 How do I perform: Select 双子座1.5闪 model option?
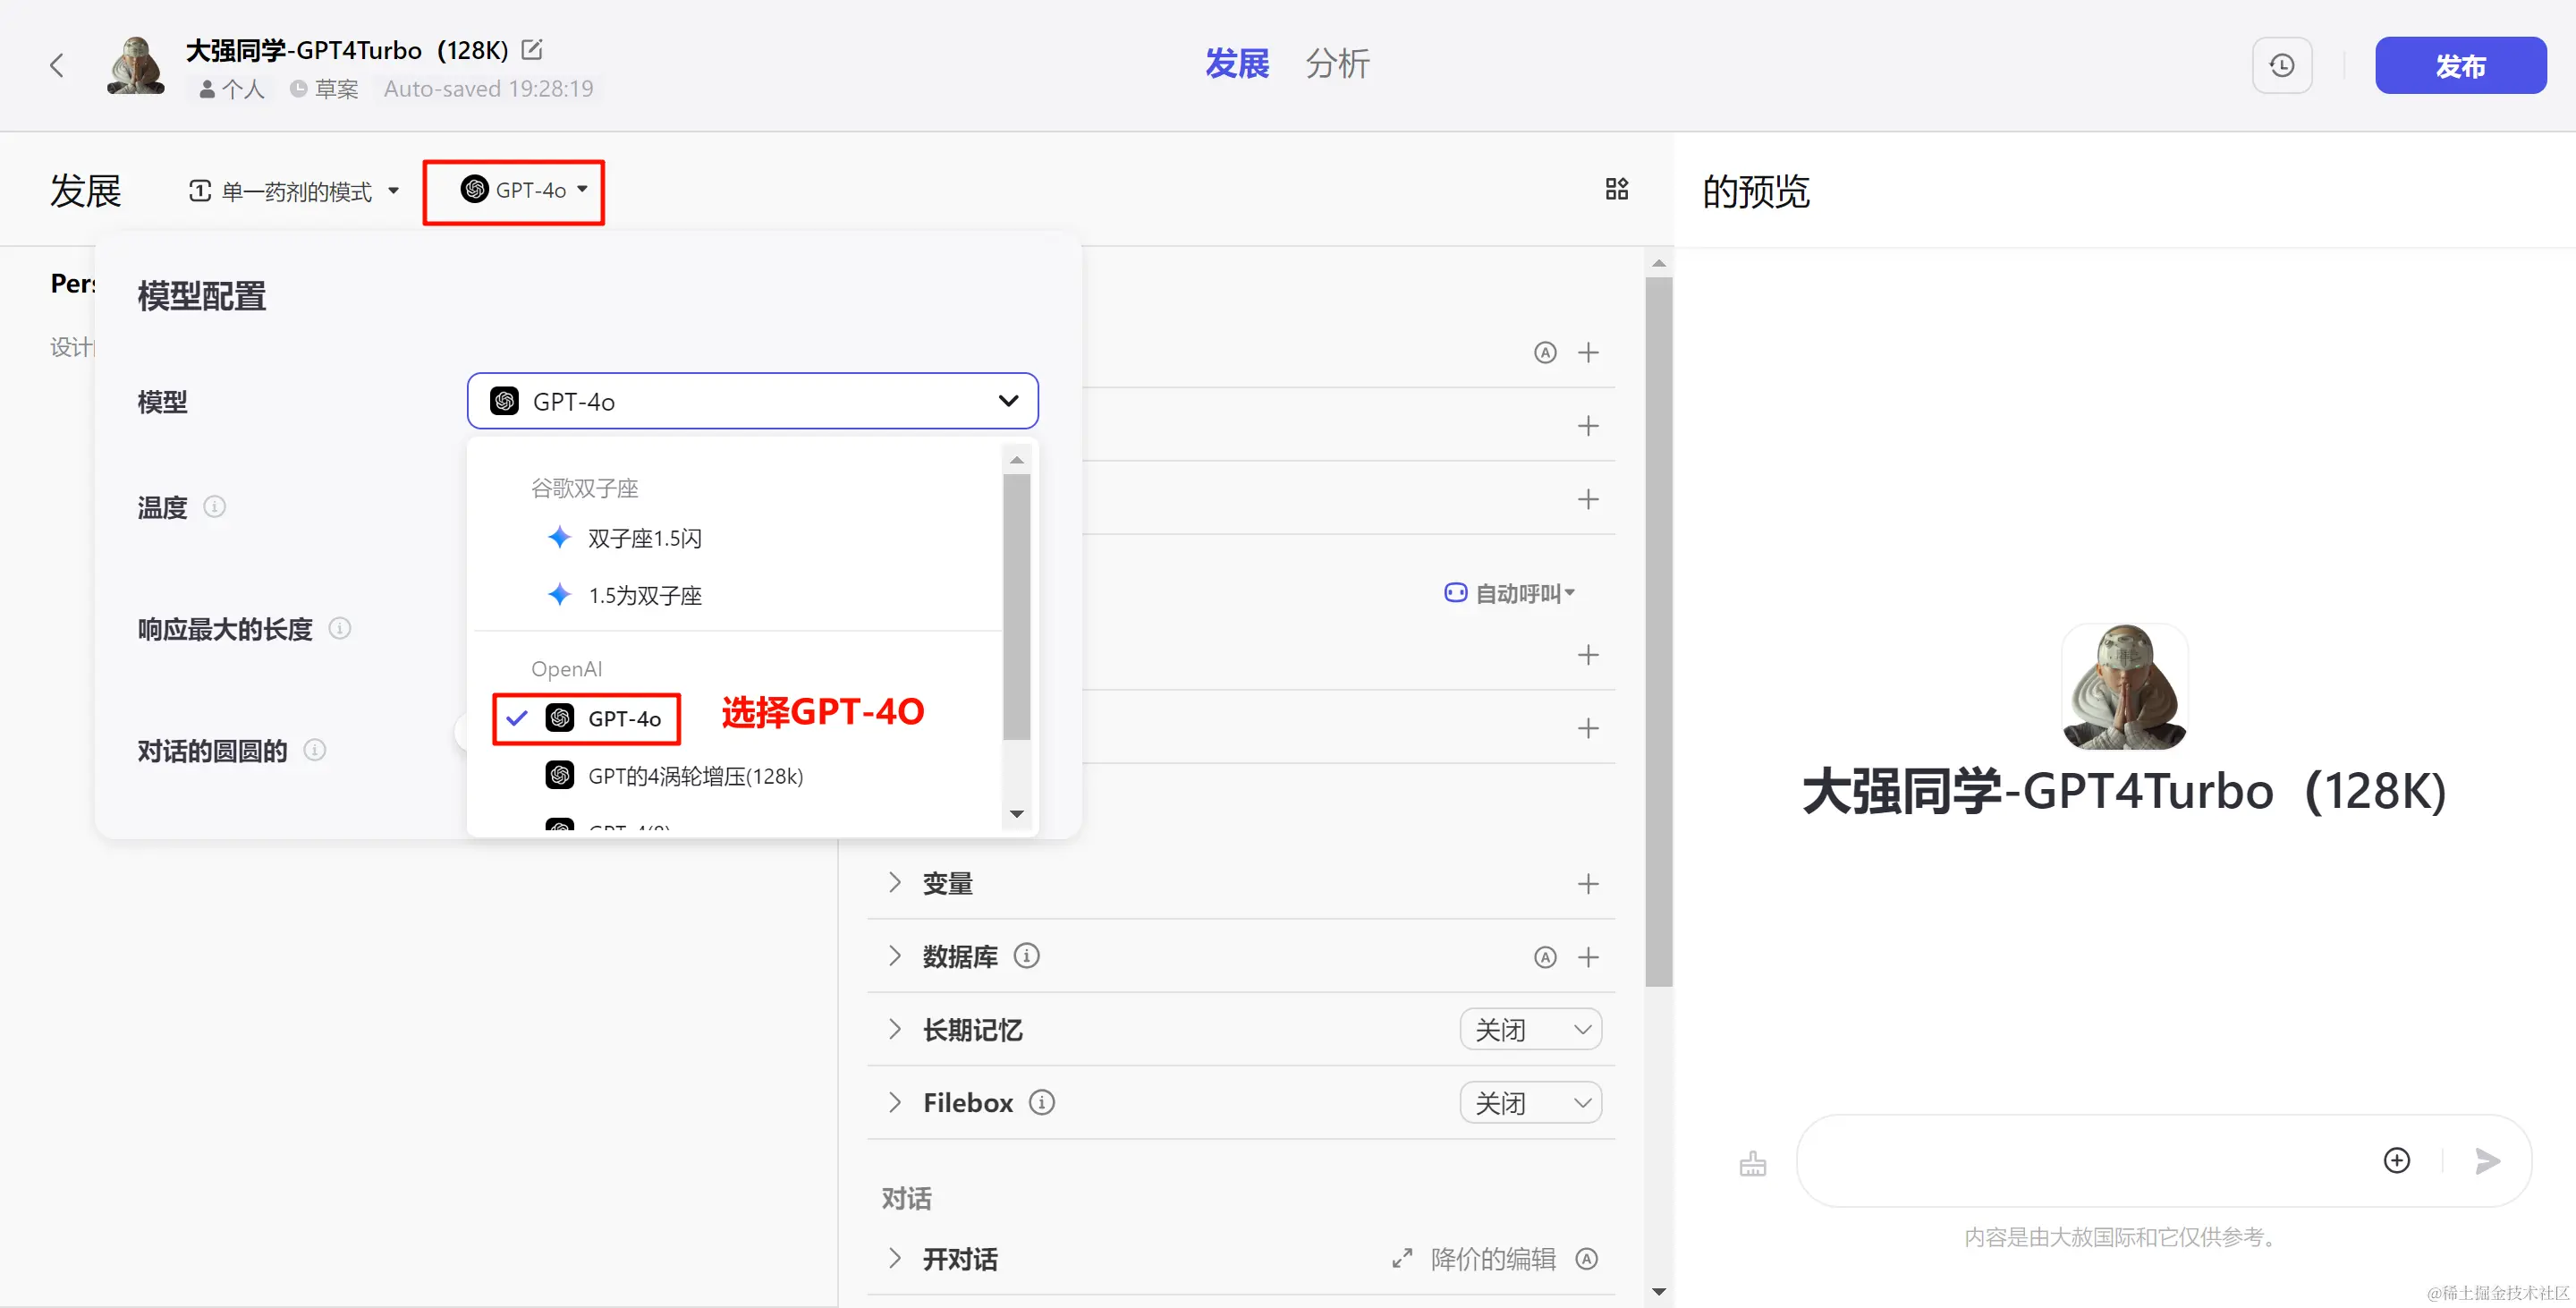[x=644, y=538]
